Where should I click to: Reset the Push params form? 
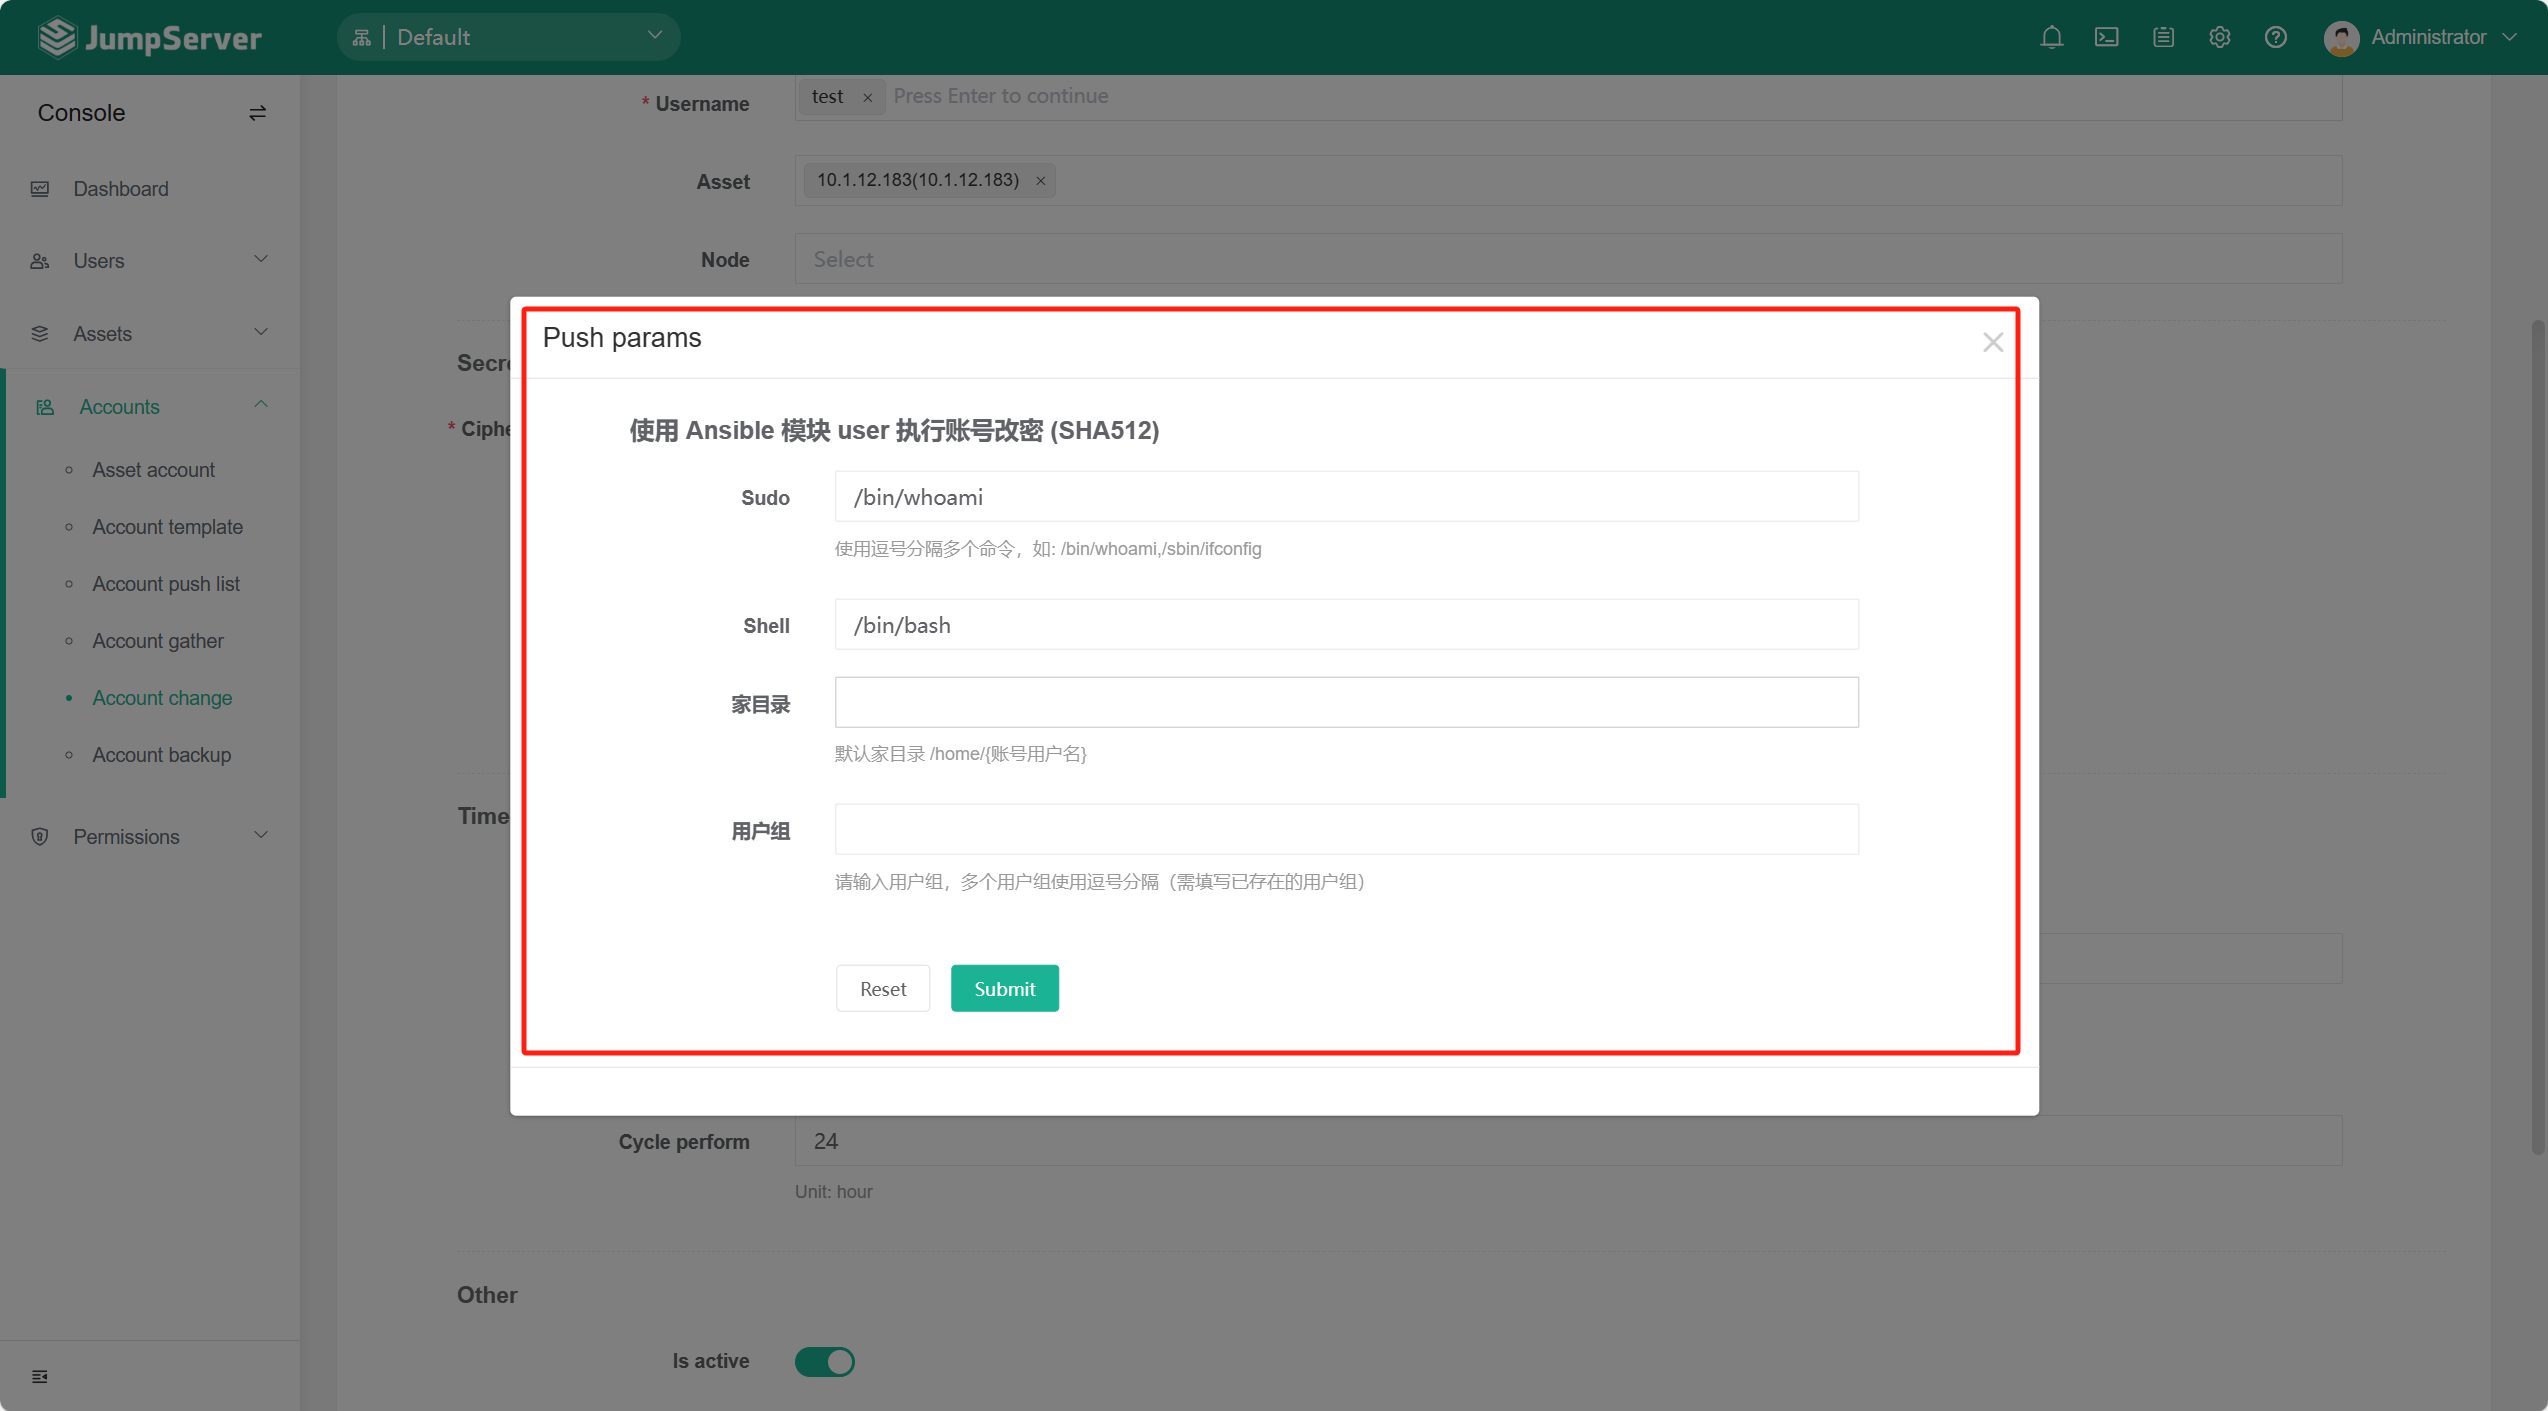(x=882, y=988)
